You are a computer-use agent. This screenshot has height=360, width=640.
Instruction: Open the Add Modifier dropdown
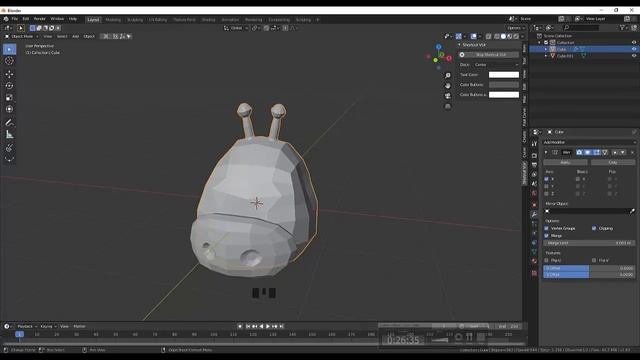point(589,142)
